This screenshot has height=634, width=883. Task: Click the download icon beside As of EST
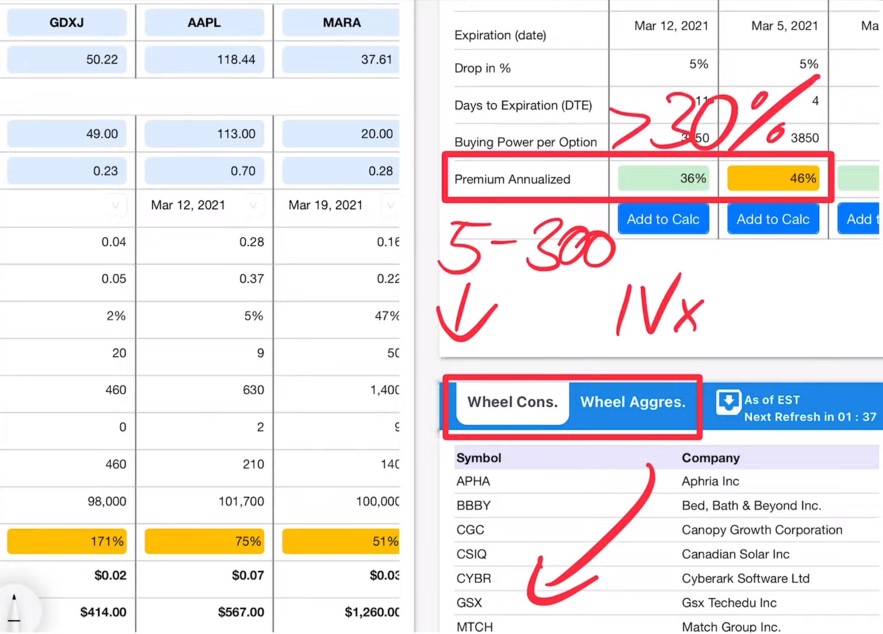[x=728, y=403]
